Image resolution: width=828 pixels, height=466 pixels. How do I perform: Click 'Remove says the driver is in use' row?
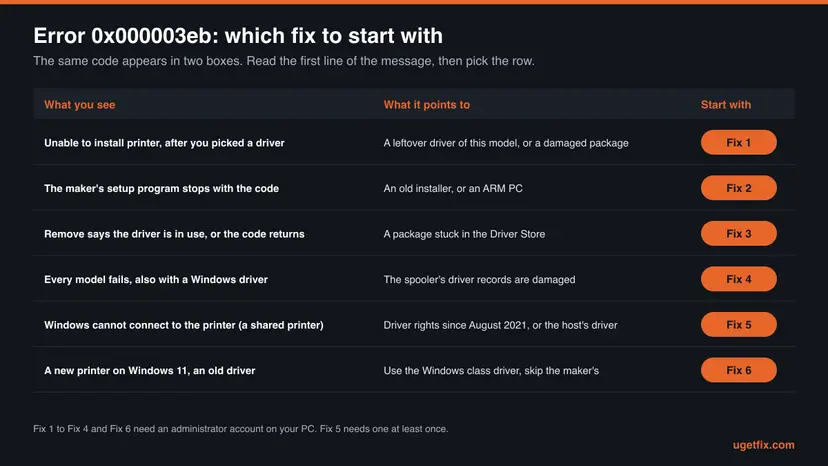pos(174,234)
